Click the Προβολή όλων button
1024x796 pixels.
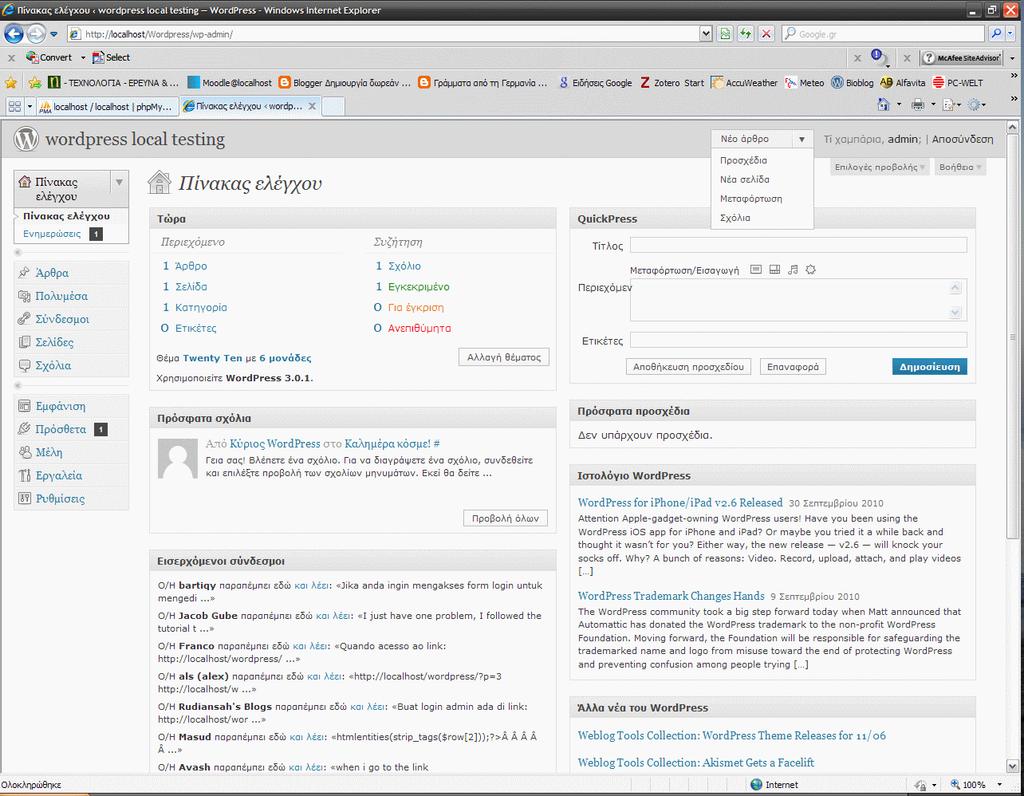[505, 518]
